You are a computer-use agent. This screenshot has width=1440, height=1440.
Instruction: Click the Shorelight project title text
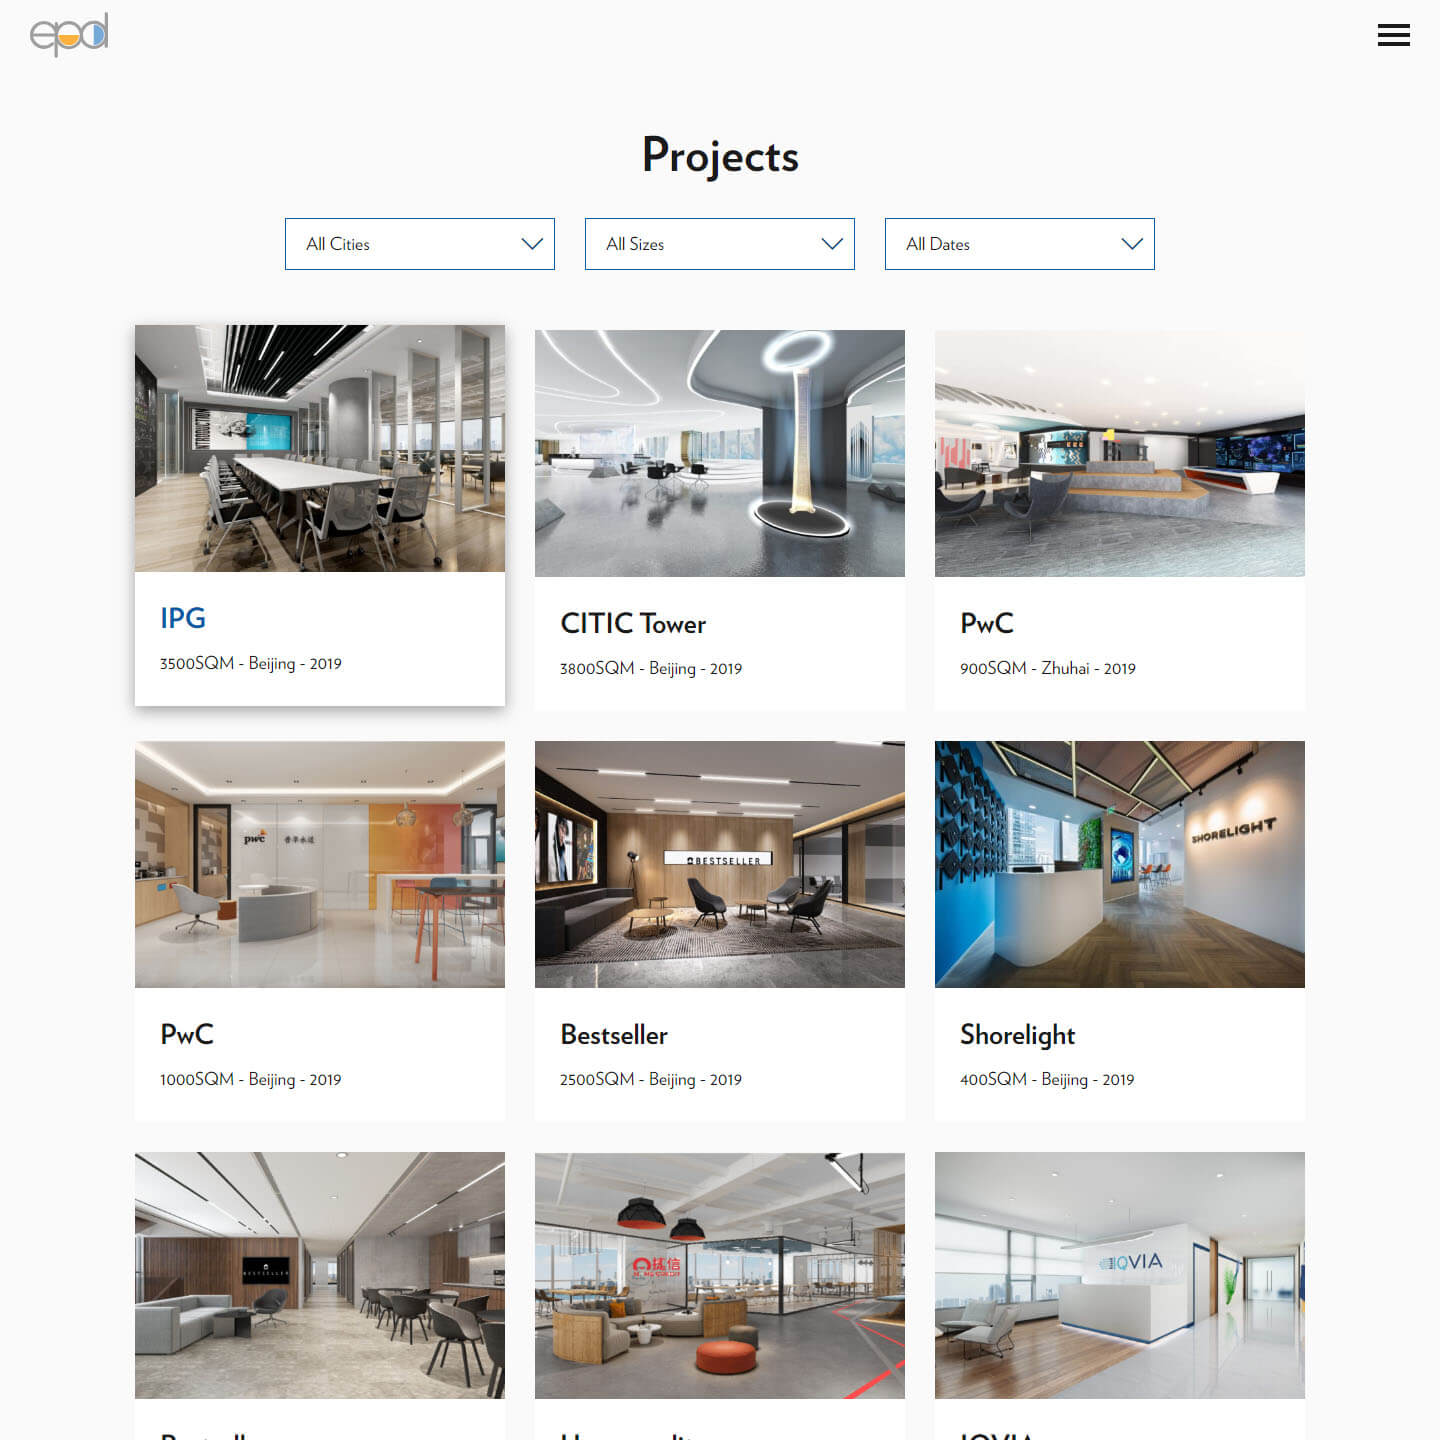click(1017, 1035)
